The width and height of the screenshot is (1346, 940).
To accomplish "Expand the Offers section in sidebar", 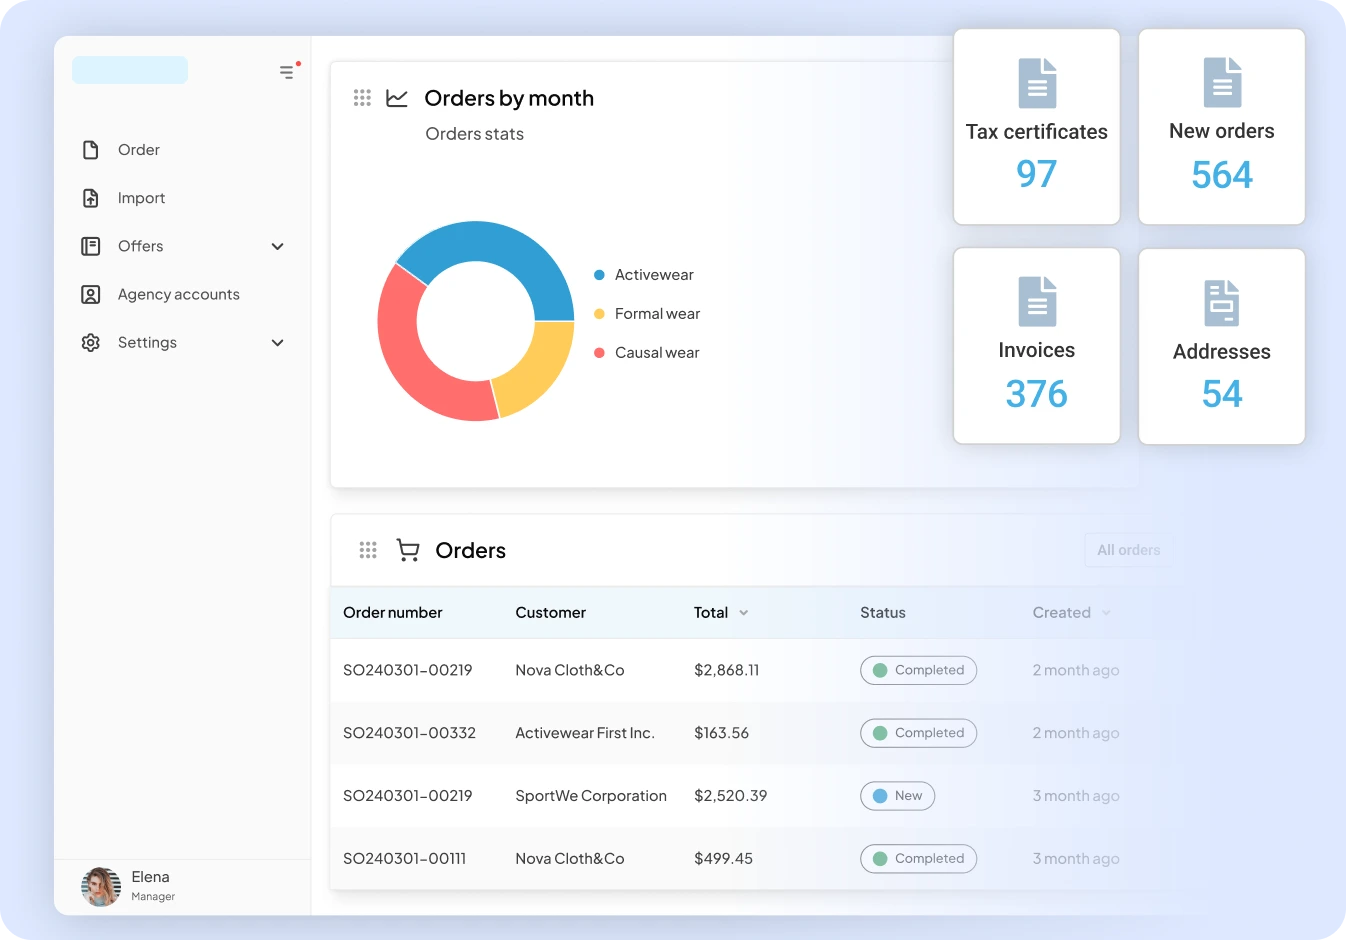I will pyautogui.click(x=277, y=246).
